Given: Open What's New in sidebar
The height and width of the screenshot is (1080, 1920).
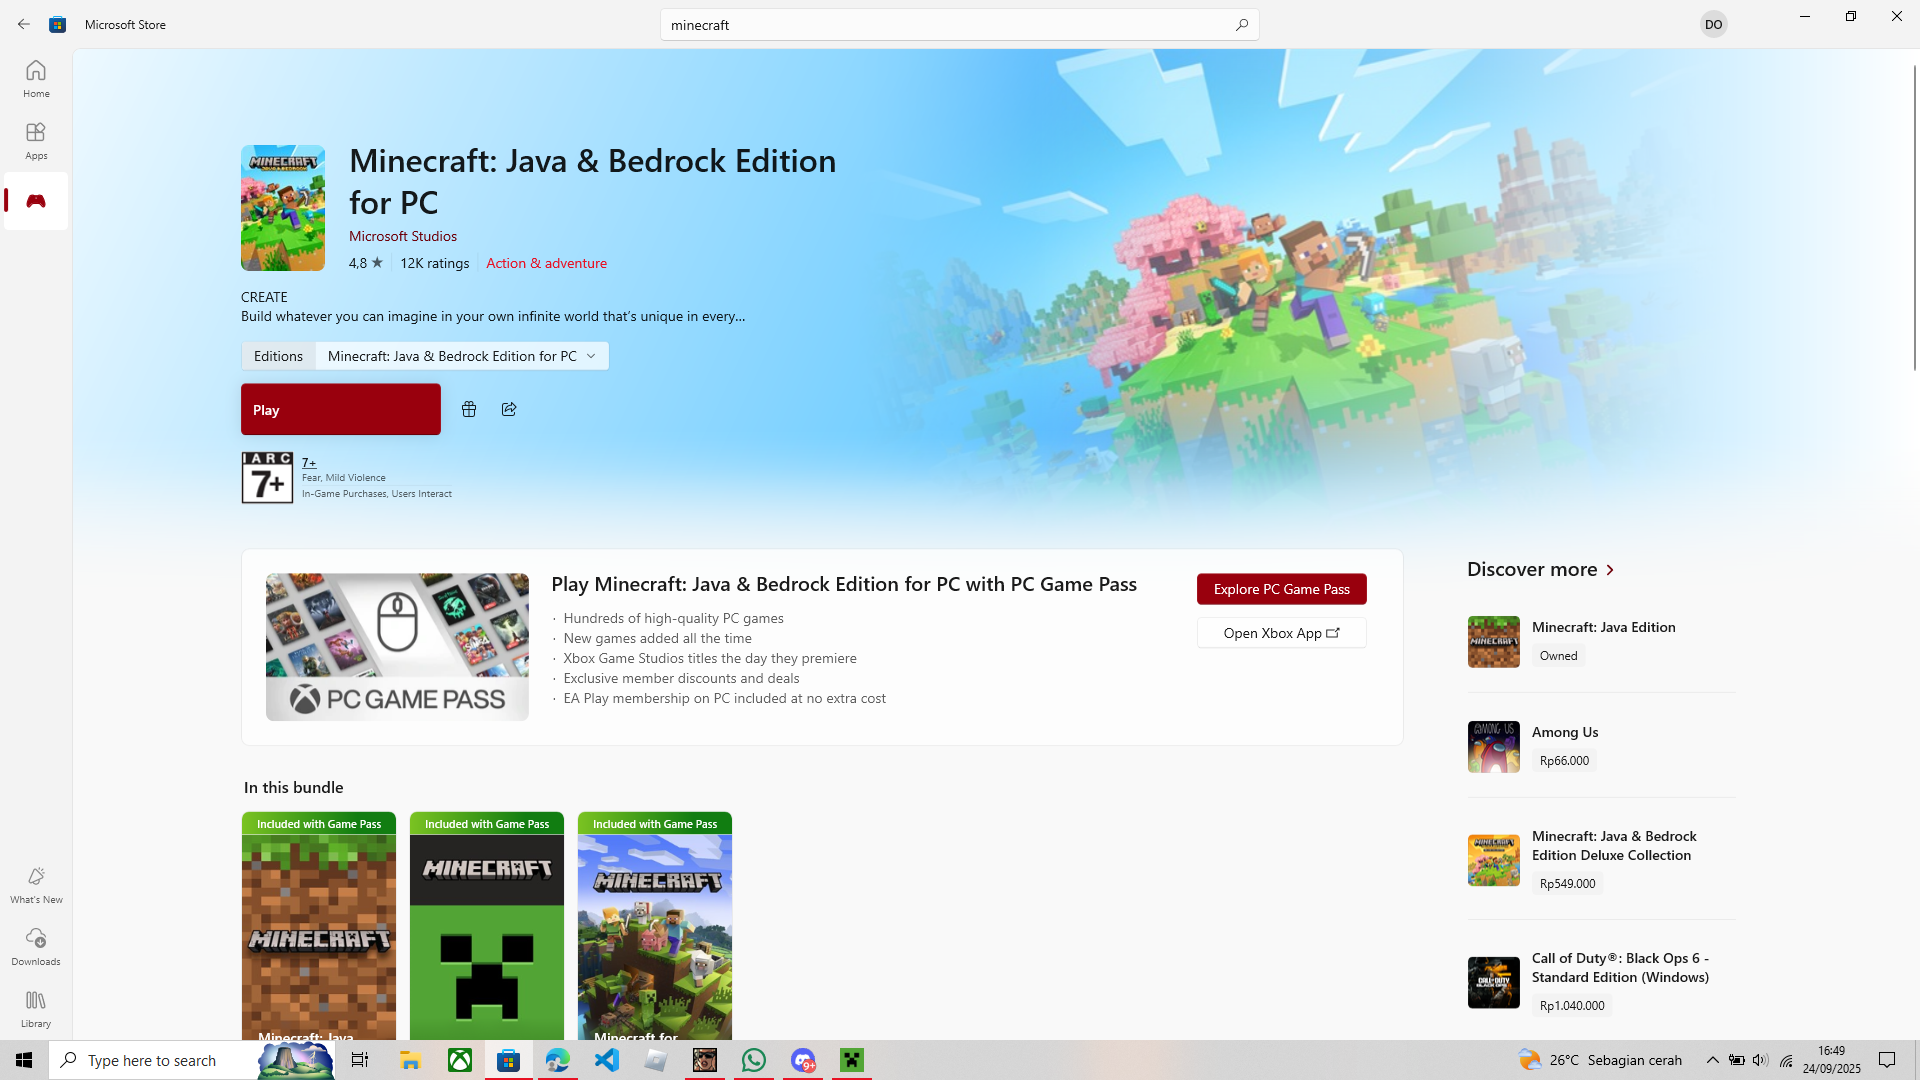Looking at the screenshot, I should coord(36,885).
